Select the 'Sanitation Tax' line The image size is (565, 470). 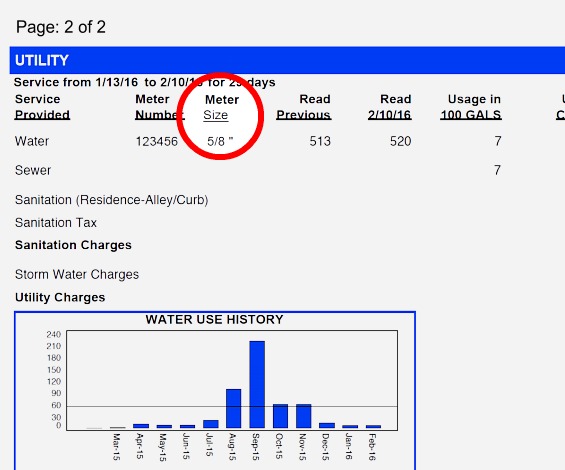pos(56,223)
